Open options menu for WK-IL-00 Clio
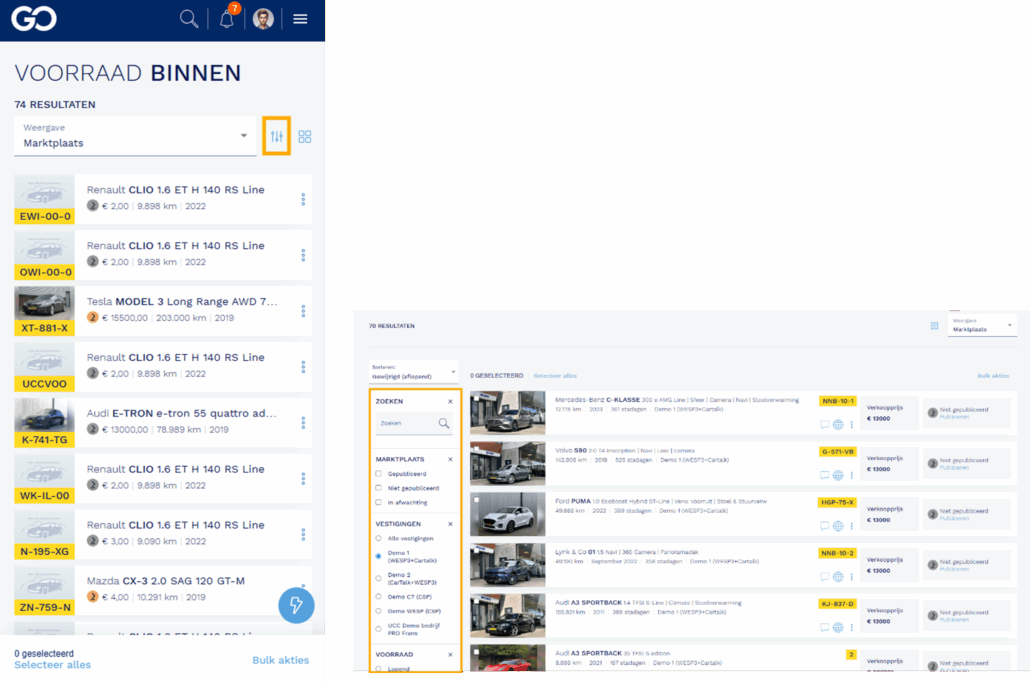This screenshot has width=1030, height=681. tap(303, 479)
